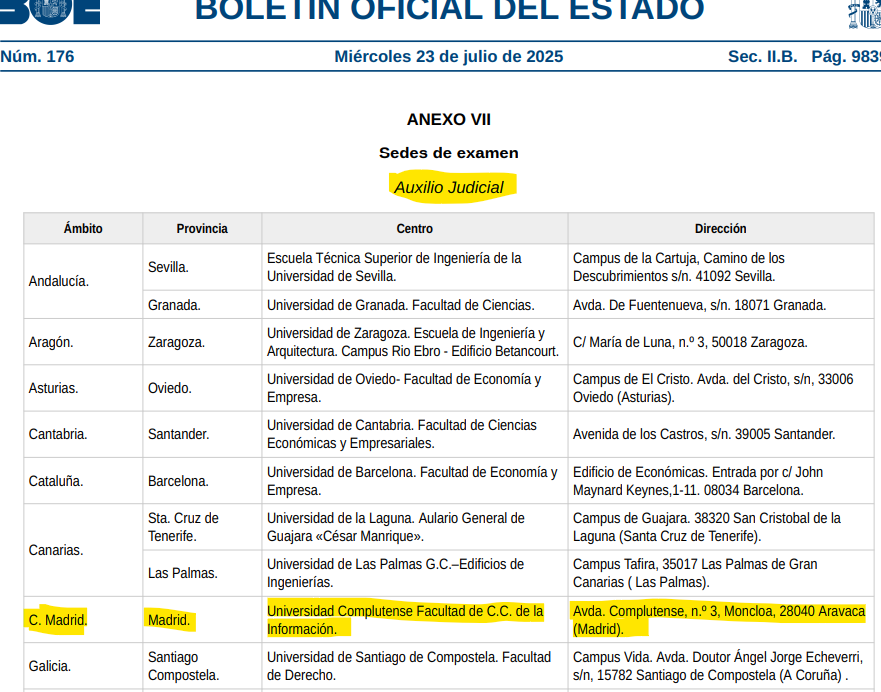881x692 pixels.
Task: Click the "Universidad de Zaragoza" centre cell
Action: pyautogui.click(x=415, y=342)
